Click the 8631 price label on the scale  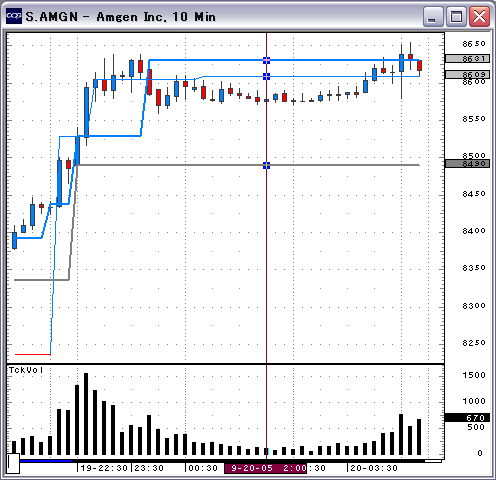tap(467, 59)
